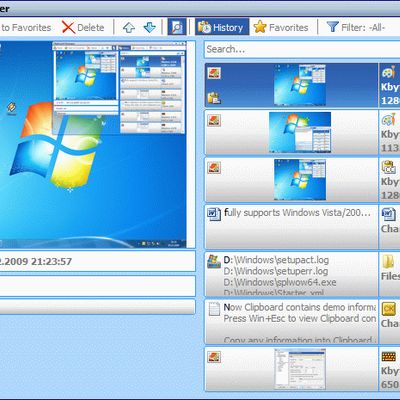
Task: Click the clipboard paste icon in first entry
Action: (214, 98)
